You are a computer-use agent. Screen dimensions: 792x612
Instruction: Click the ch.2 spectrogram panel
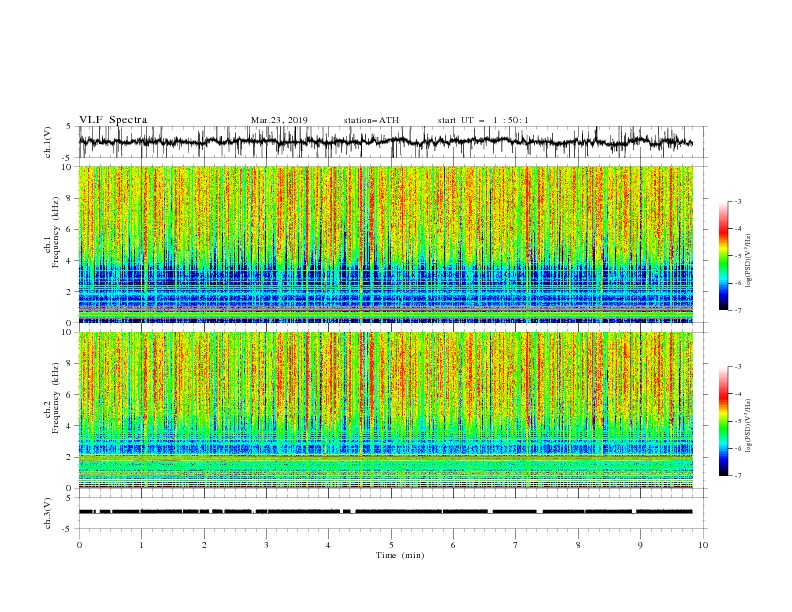385,410
